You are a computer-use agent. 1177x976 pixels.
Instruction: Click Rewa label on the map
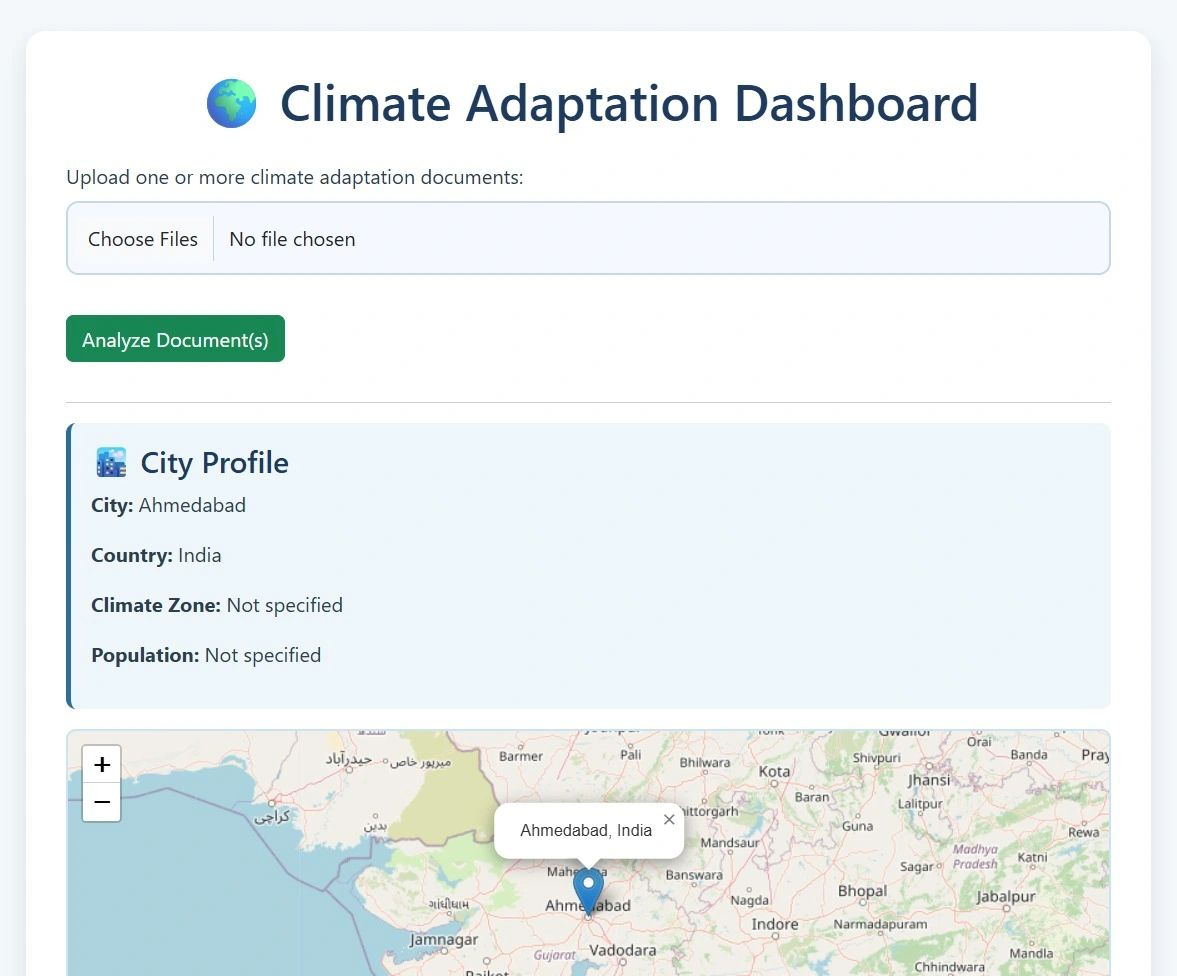click(x=1084, y=833)
